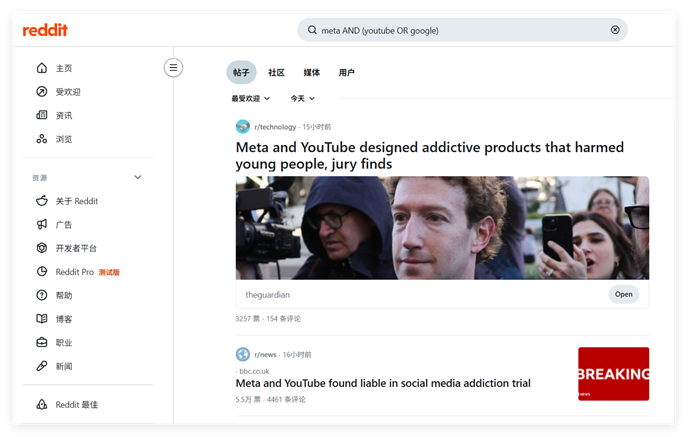Open the 今天 time filter dropdown
The height and width of the screenshot is (437, 688).
click(x=303, y=99)
